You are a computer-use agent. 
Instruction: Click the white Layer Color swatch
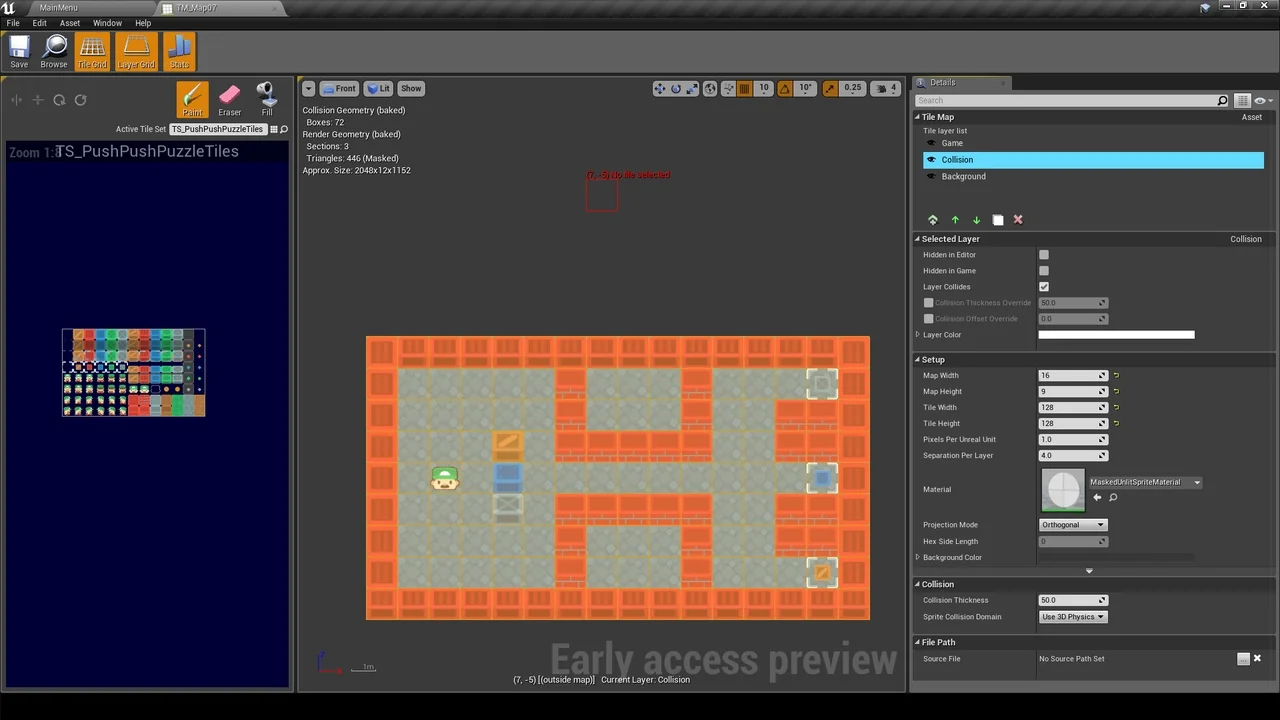(1116, 335)
